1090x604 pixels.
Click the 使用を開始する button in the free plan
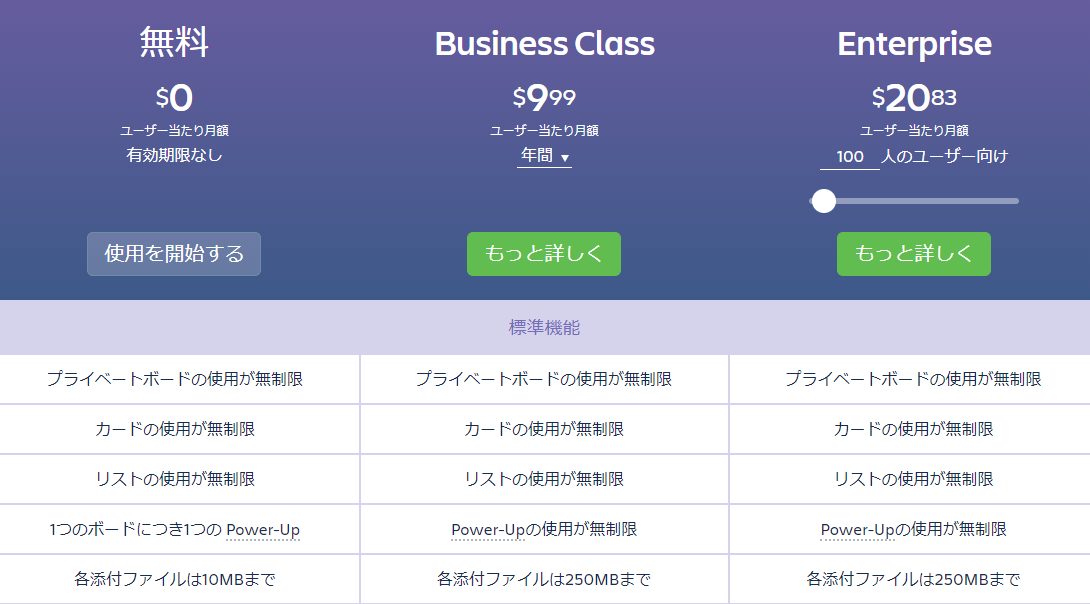(174, 254)
